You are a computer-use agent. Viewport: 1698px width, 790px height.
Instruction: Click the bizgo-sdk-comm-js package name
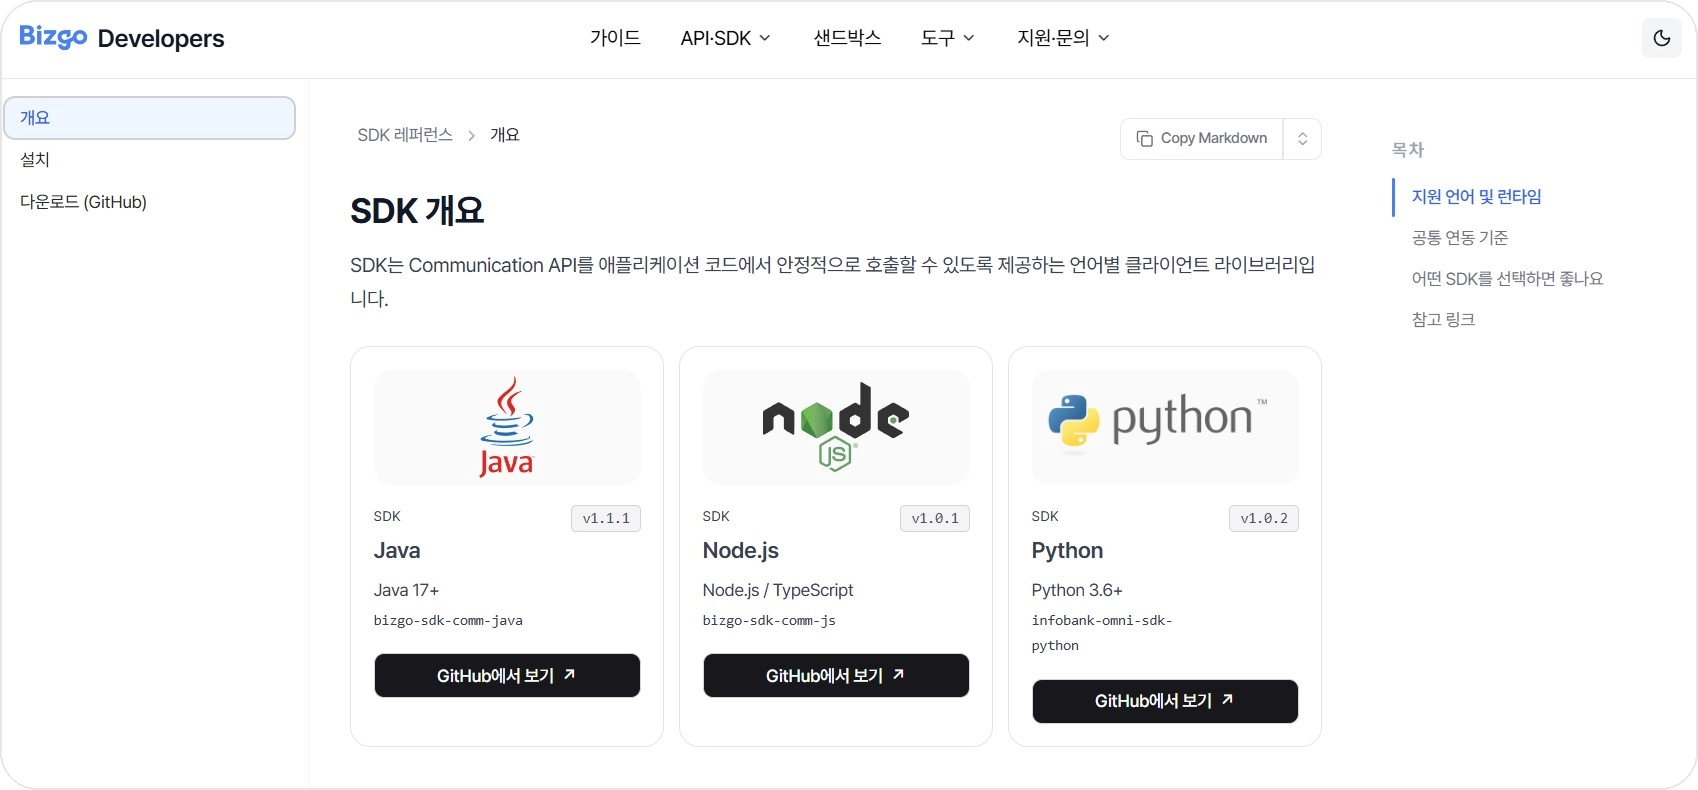pos(769,621)
